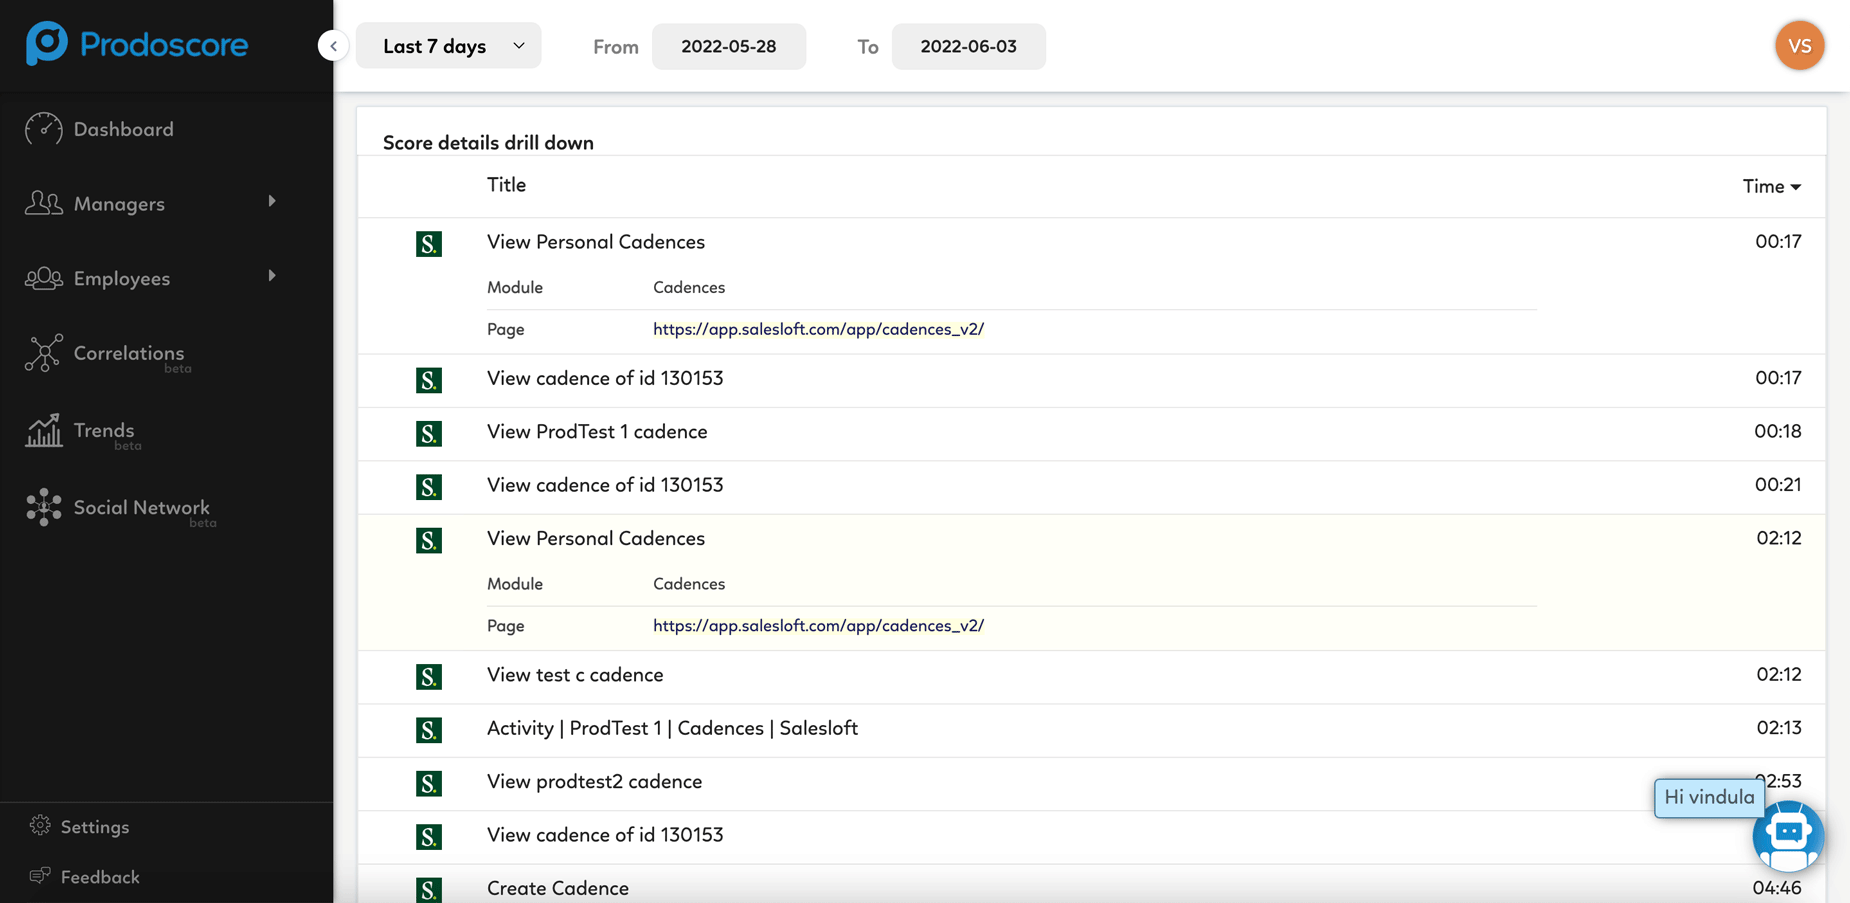Image resolution: width=1850 pixels, height=903 pixels.
Task: Select View prodtest2 cadence row
Action: (x=1091, y=783)
